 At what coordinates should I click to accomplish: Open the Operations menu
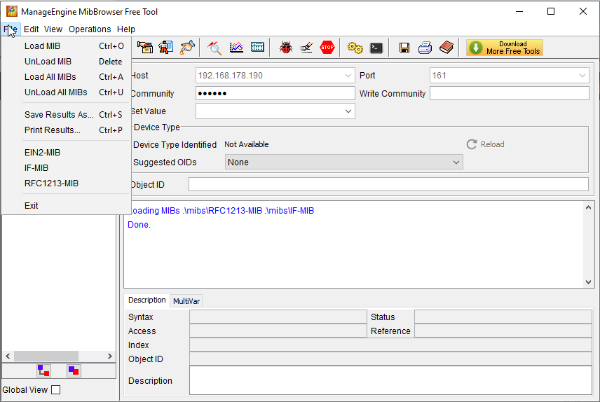coord(90,29)
